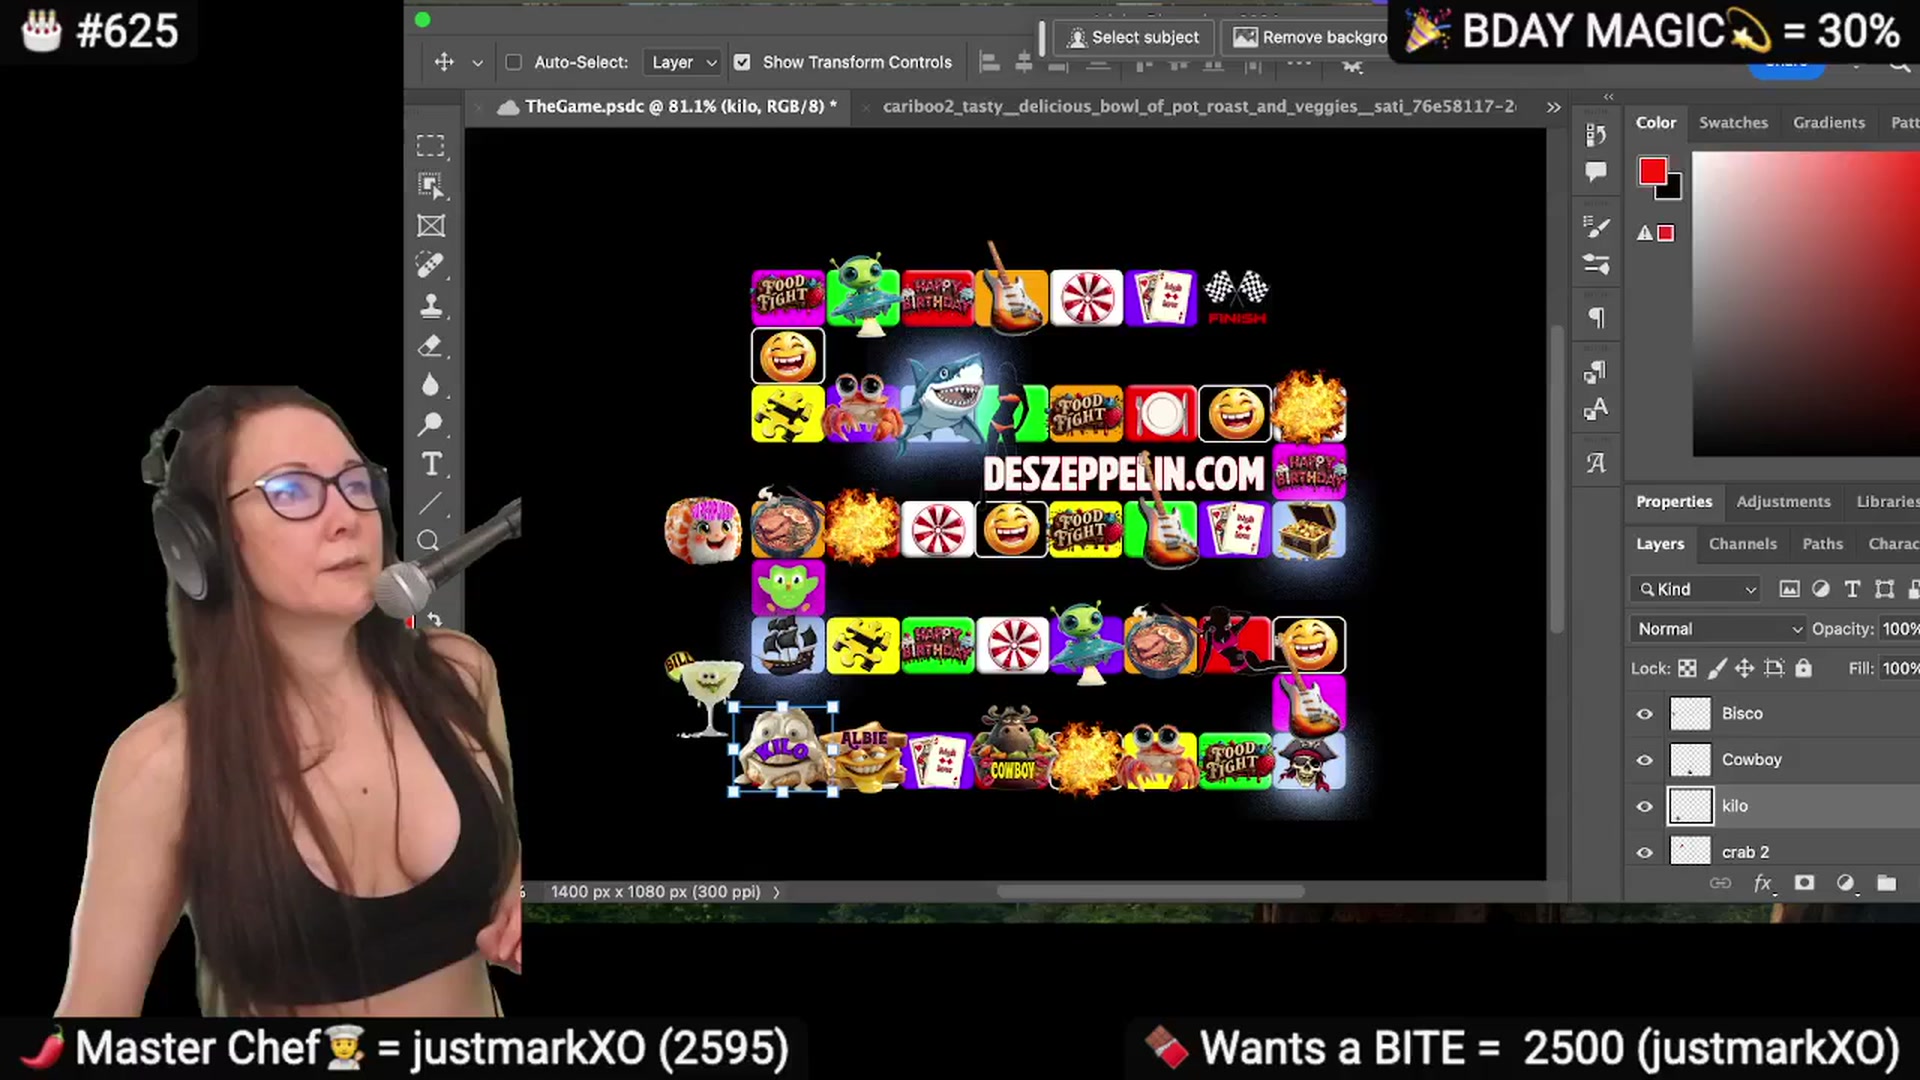Open the Paragraph panel icon
The image size is (1920, 1080).
[x=1597, y=318]
